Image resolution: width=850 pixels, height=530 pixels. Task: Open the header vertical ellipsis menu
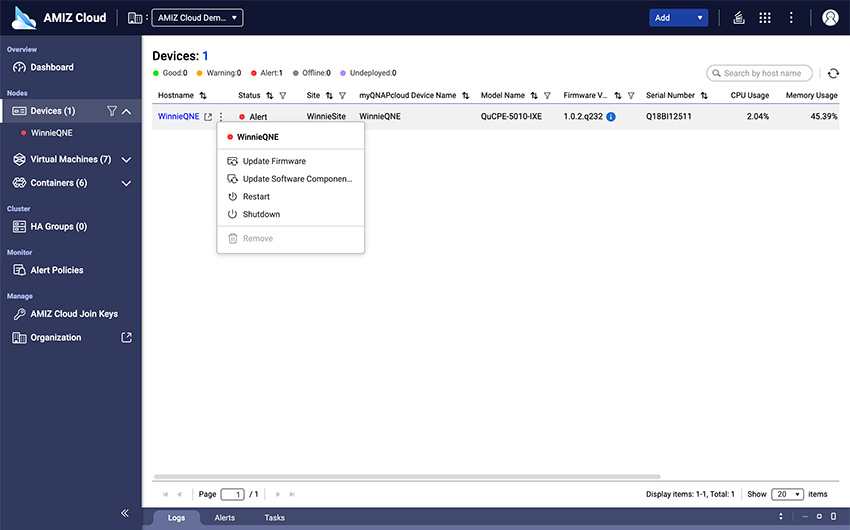coord(791,18)
